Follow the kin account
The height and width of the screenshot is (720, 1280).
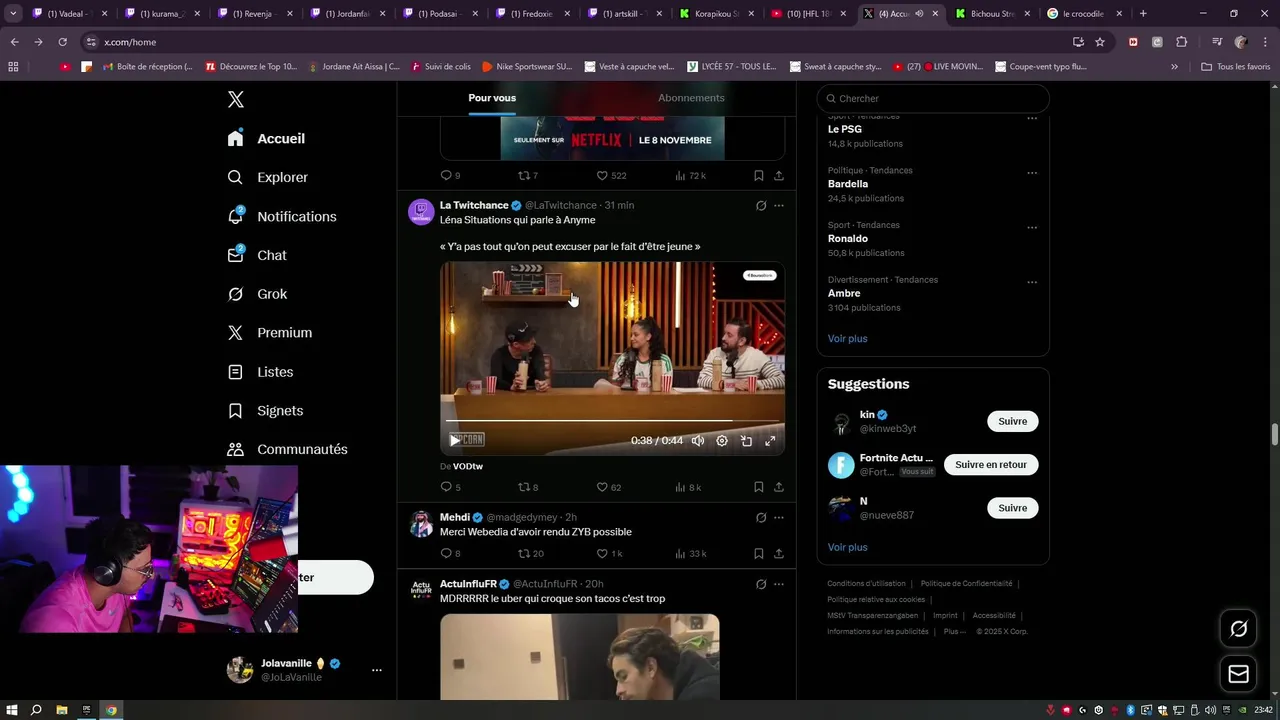[1012, 422]
